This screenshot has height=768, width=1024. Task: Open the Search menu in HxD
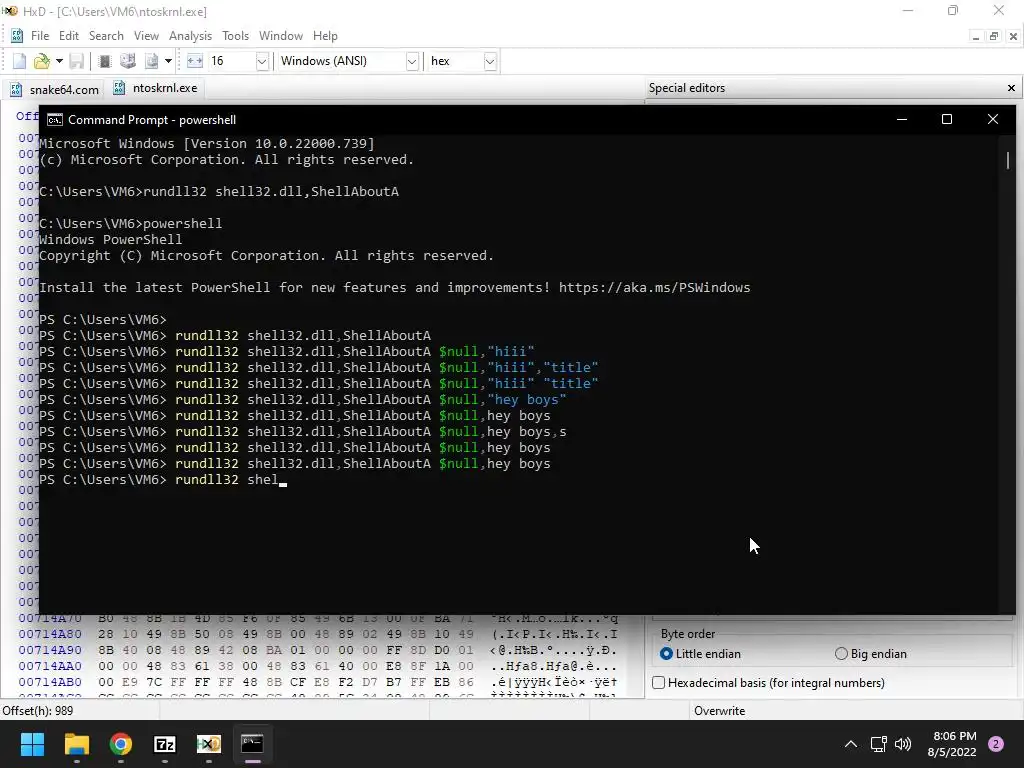tap(106, 36)
